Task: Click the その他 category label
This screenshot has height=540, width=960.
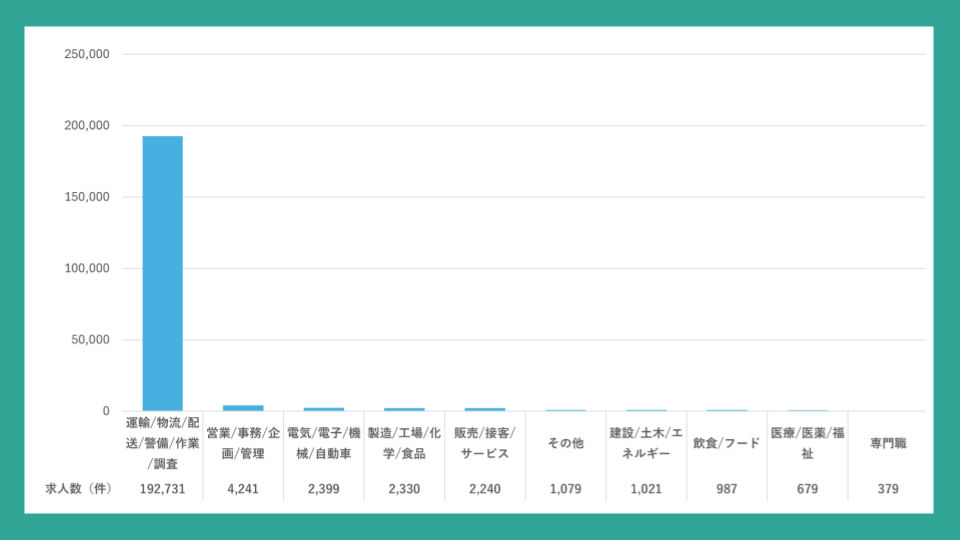Action: coord(565,443)
